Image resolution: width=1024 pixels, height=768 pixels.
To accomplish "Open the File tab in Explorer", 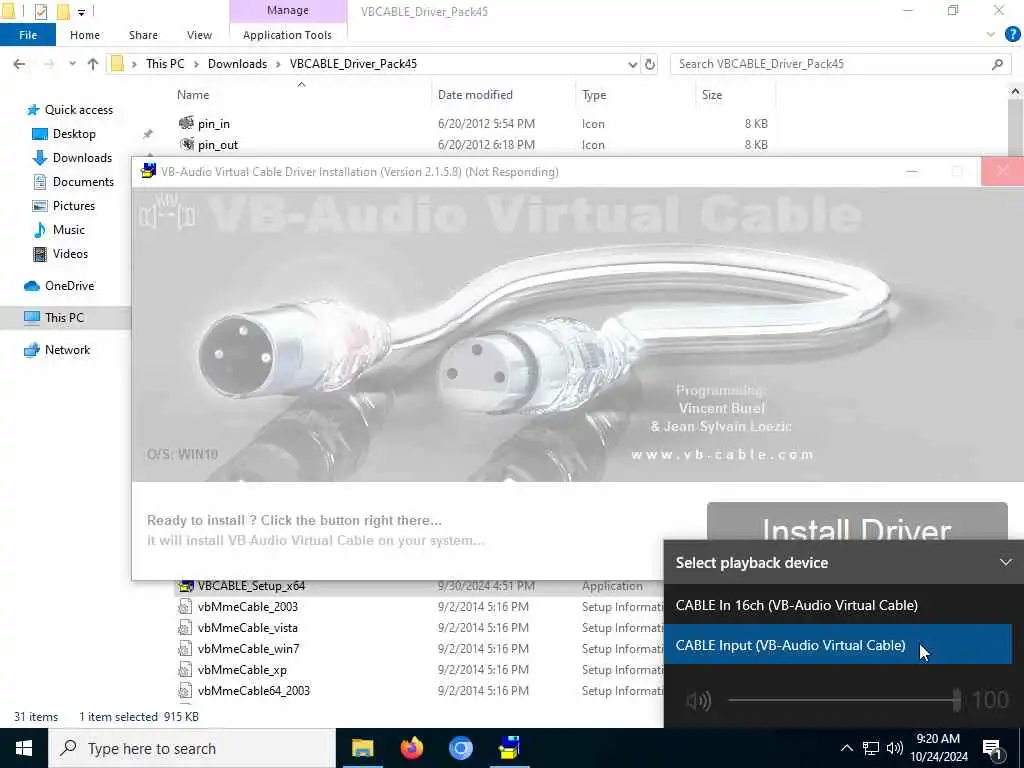I will (x=27, y=35).
